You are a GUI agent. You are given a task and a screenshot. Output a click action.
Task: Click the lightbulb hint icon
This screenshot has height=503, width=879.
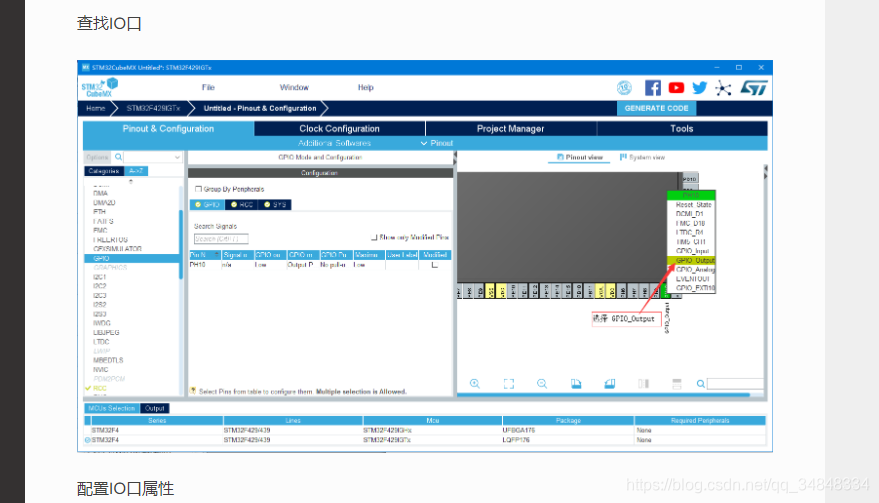[193, 391]
